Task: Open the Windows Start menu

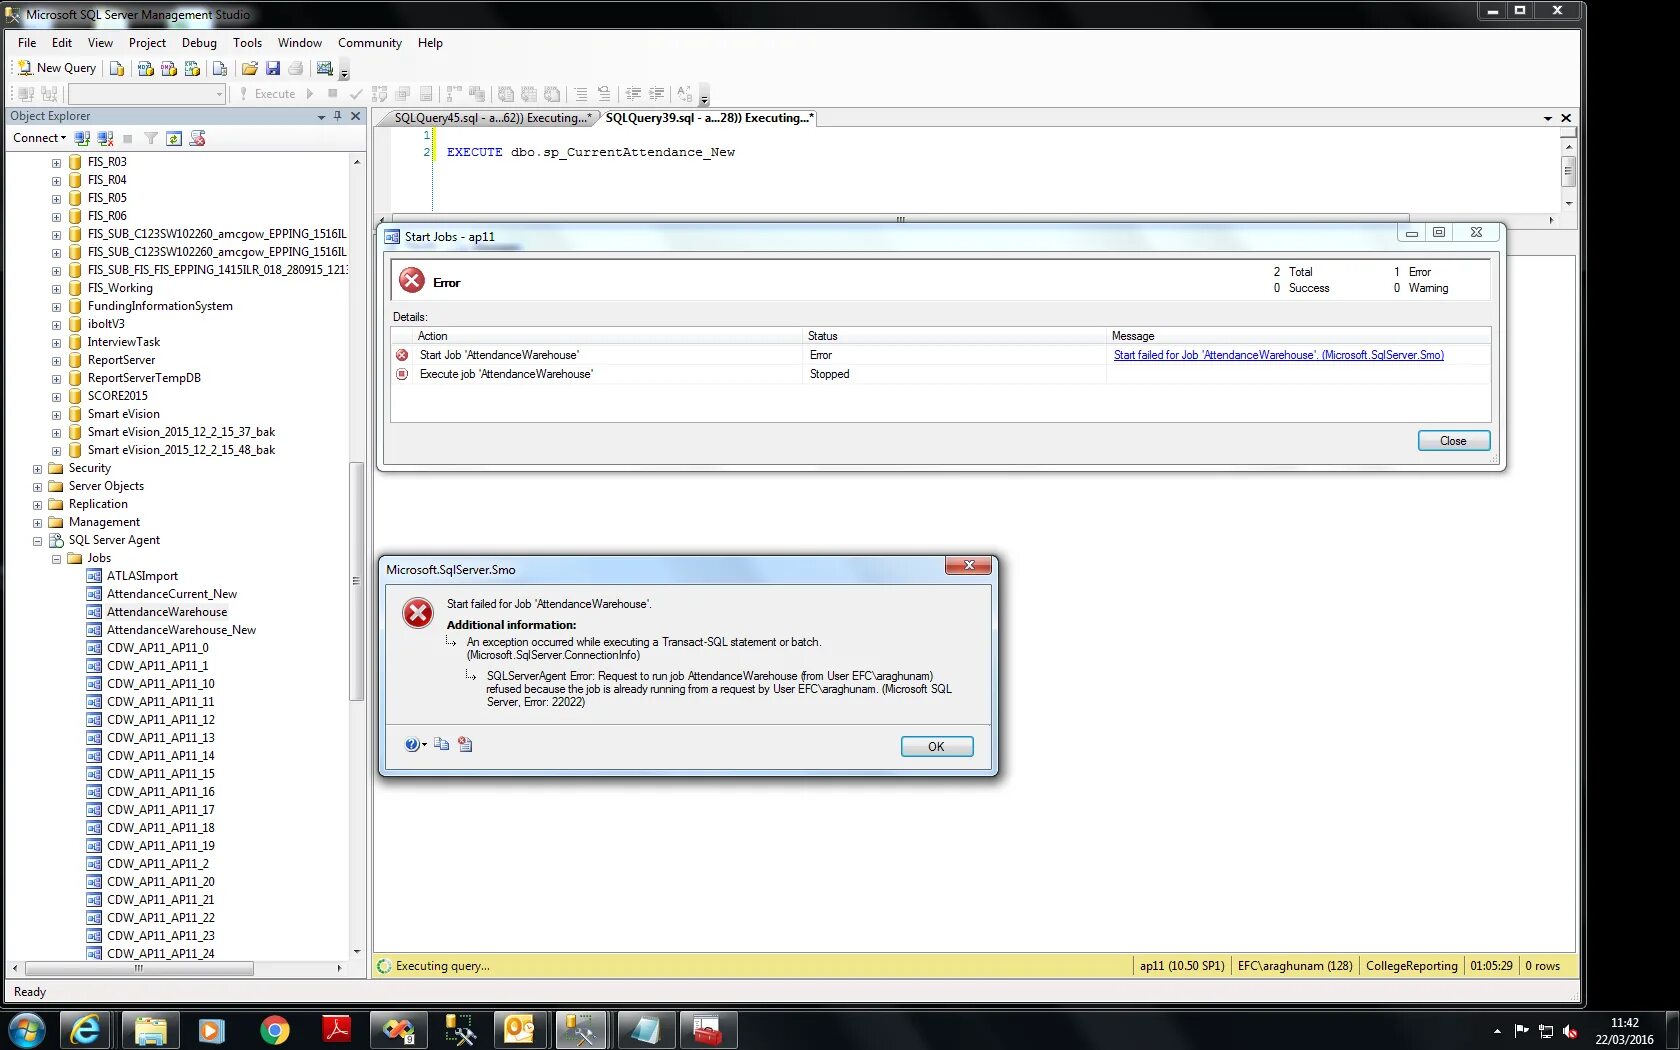Action: point(26,1030)
